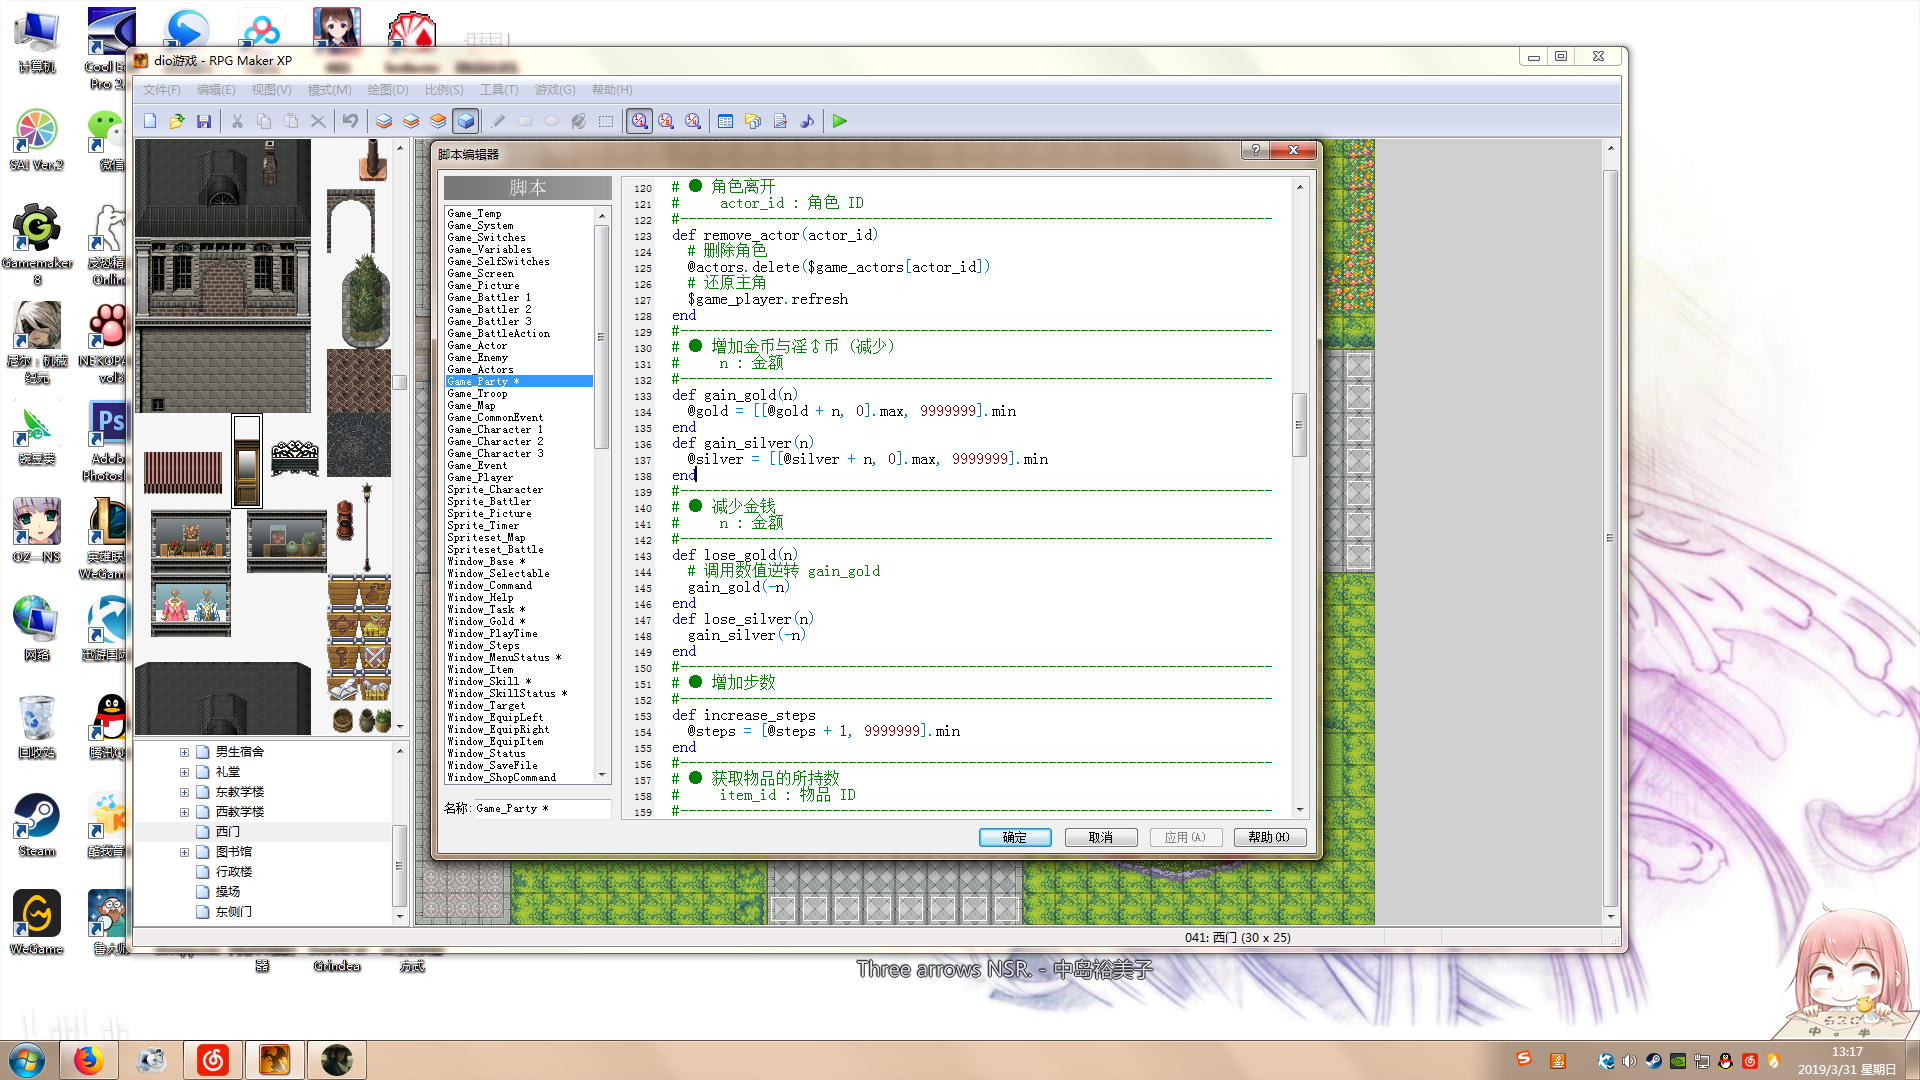
Task: Click the 帮助(H) button in script editor
Action: (1270, 837)
